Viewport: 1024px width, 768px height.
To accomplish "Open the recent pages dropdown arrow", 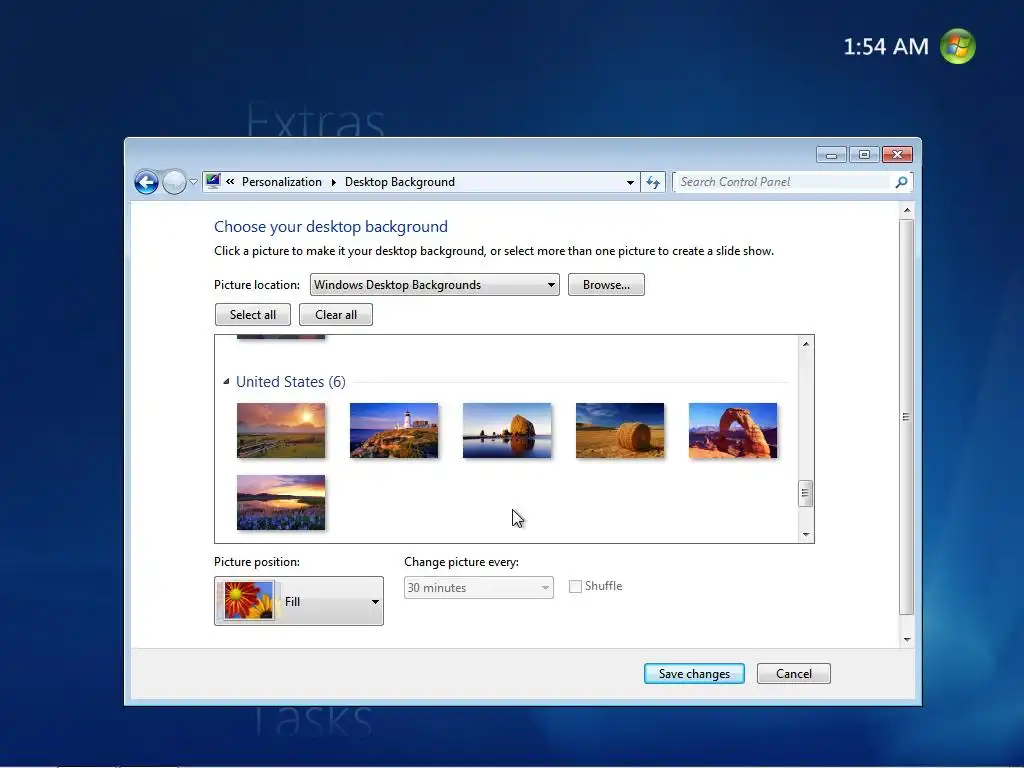I will tap(193, 182).
